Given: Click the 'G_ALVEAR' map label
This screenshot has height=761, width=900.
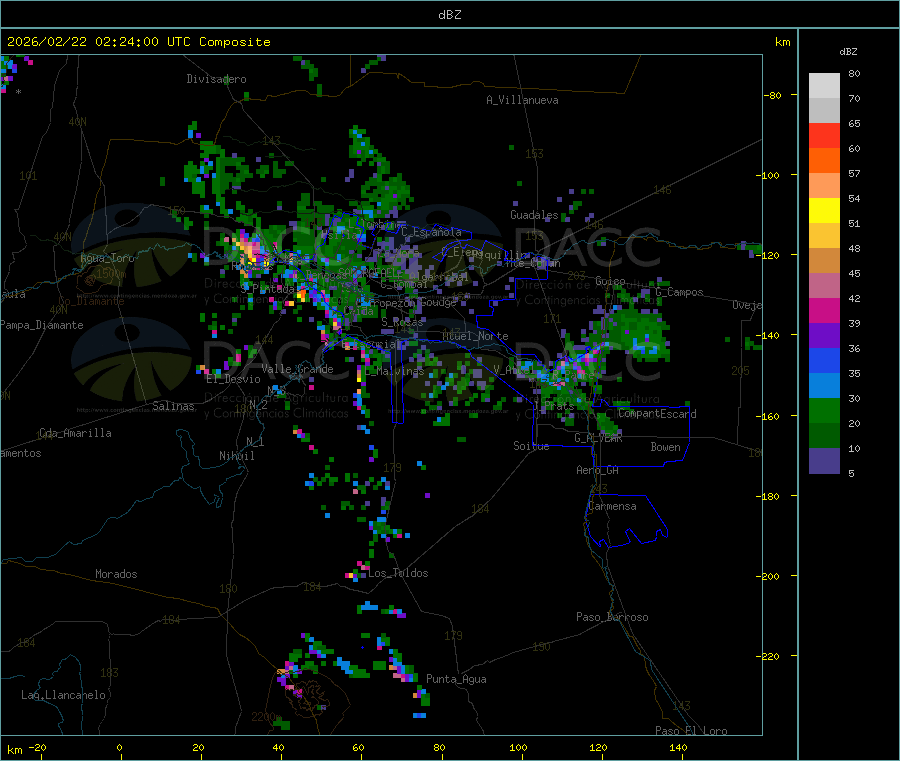Looking at the screenshot, I should (598, 438).
